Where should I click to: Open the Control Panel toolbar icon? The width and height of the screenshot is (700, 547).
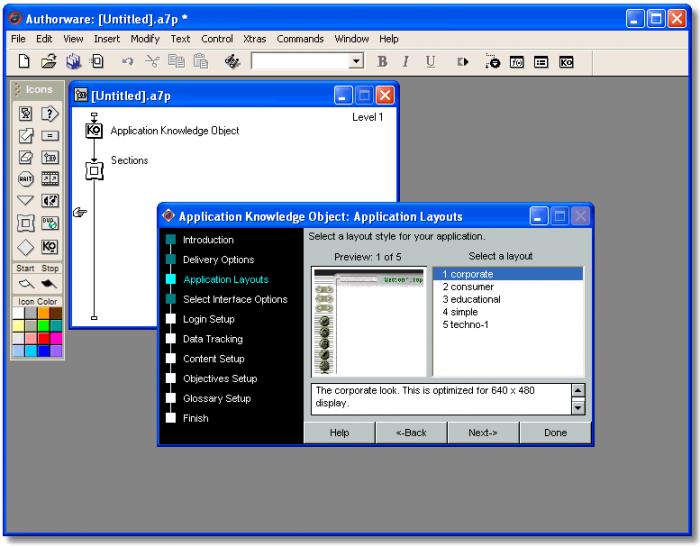point(493,62)
